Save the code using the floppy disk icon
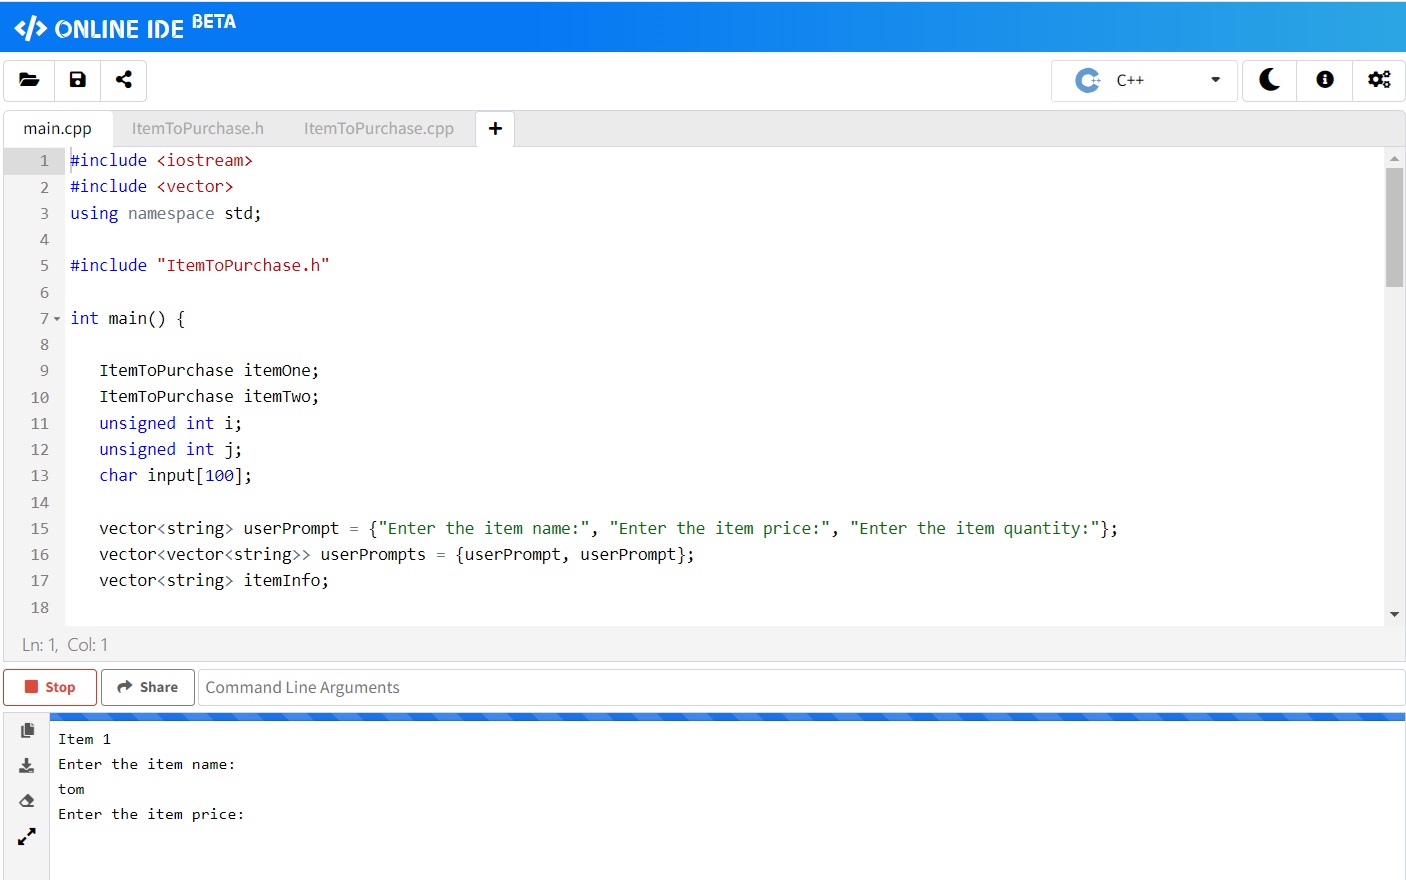Viewport: 1406px width, 880px height. [x=77, y=80]
